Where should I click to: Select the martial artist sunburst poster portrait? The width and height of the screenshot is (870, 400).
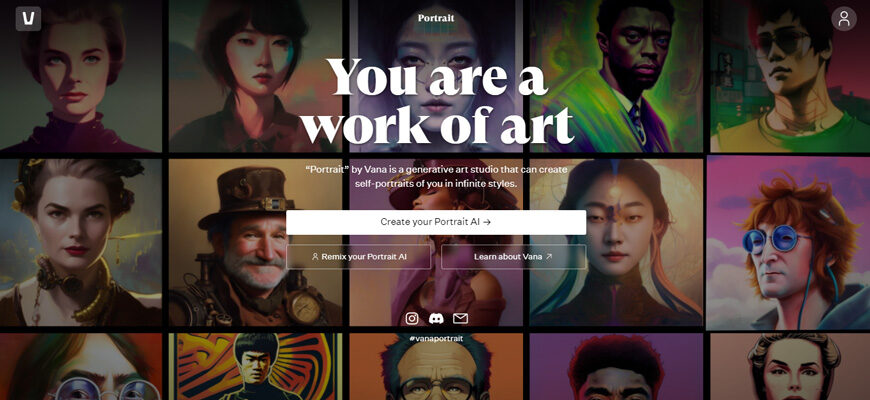click(256, 367)
